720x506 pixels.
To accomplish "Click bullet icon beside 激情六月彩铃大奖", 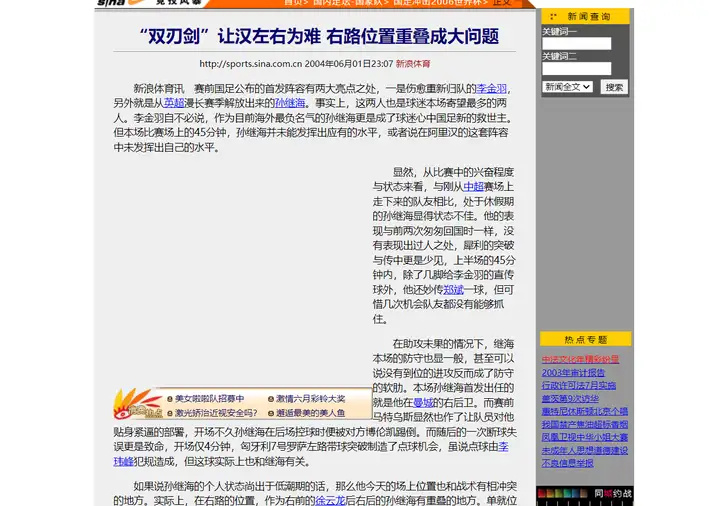I will 270,398.
